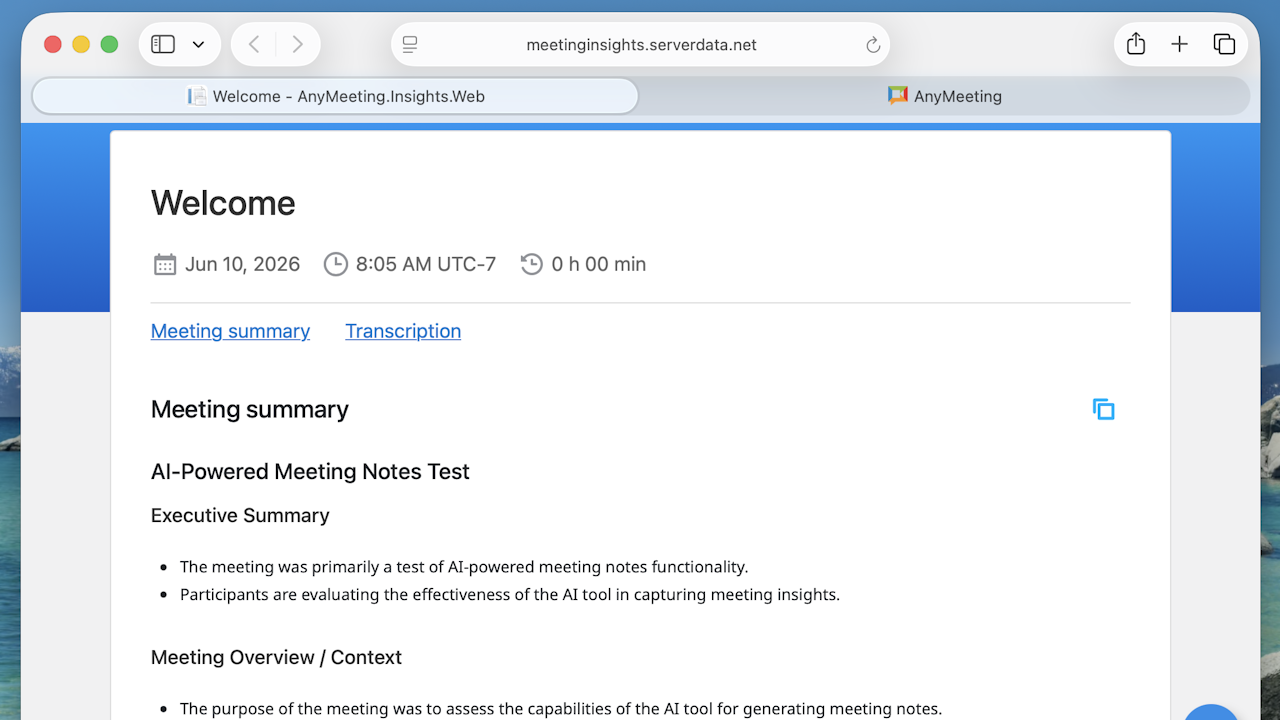The width and height of the screenshot is (1280, 720).
Task: Click bullet about test of AI-powered meeting notes
Action: coord(464,567)
